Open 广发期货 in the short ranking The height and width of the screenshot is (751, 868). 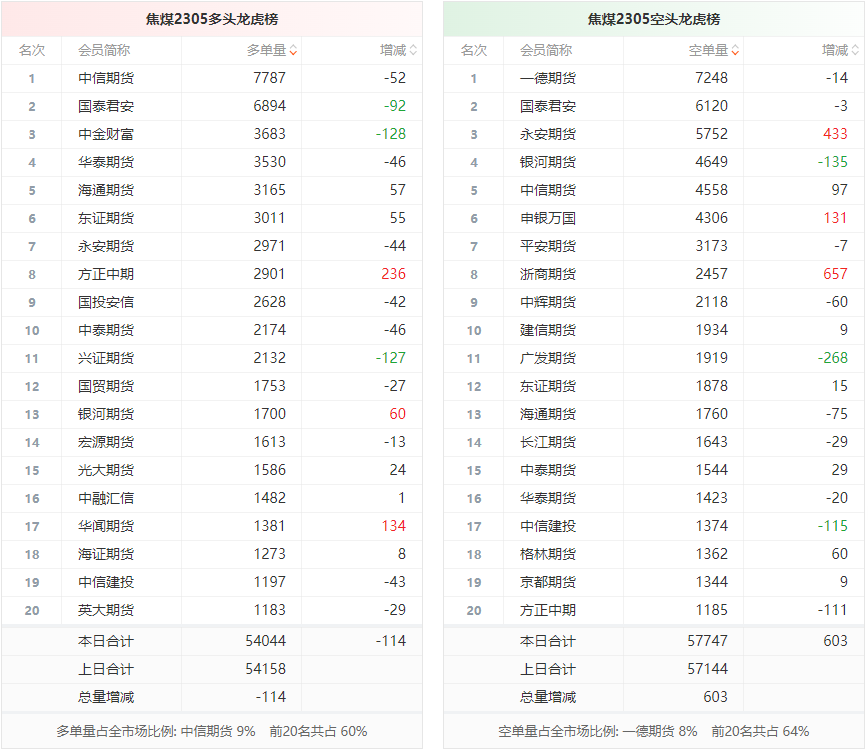click(547, 358)
